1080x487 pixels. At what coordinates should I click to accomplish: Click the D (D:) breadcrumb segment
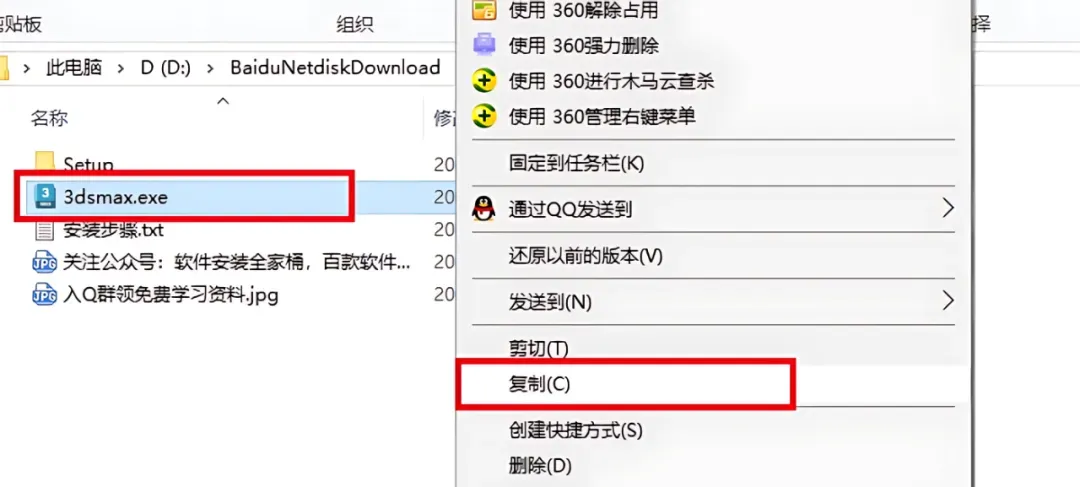(165, 68)
